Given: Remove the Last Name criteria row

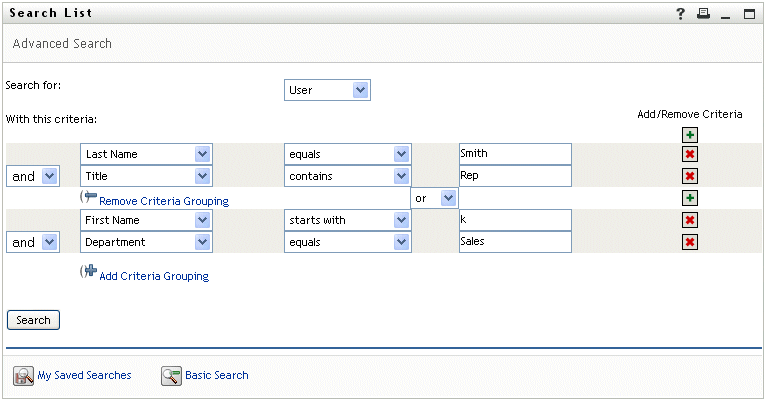Looking at the screenshot, I should click(x=690, y=154).
